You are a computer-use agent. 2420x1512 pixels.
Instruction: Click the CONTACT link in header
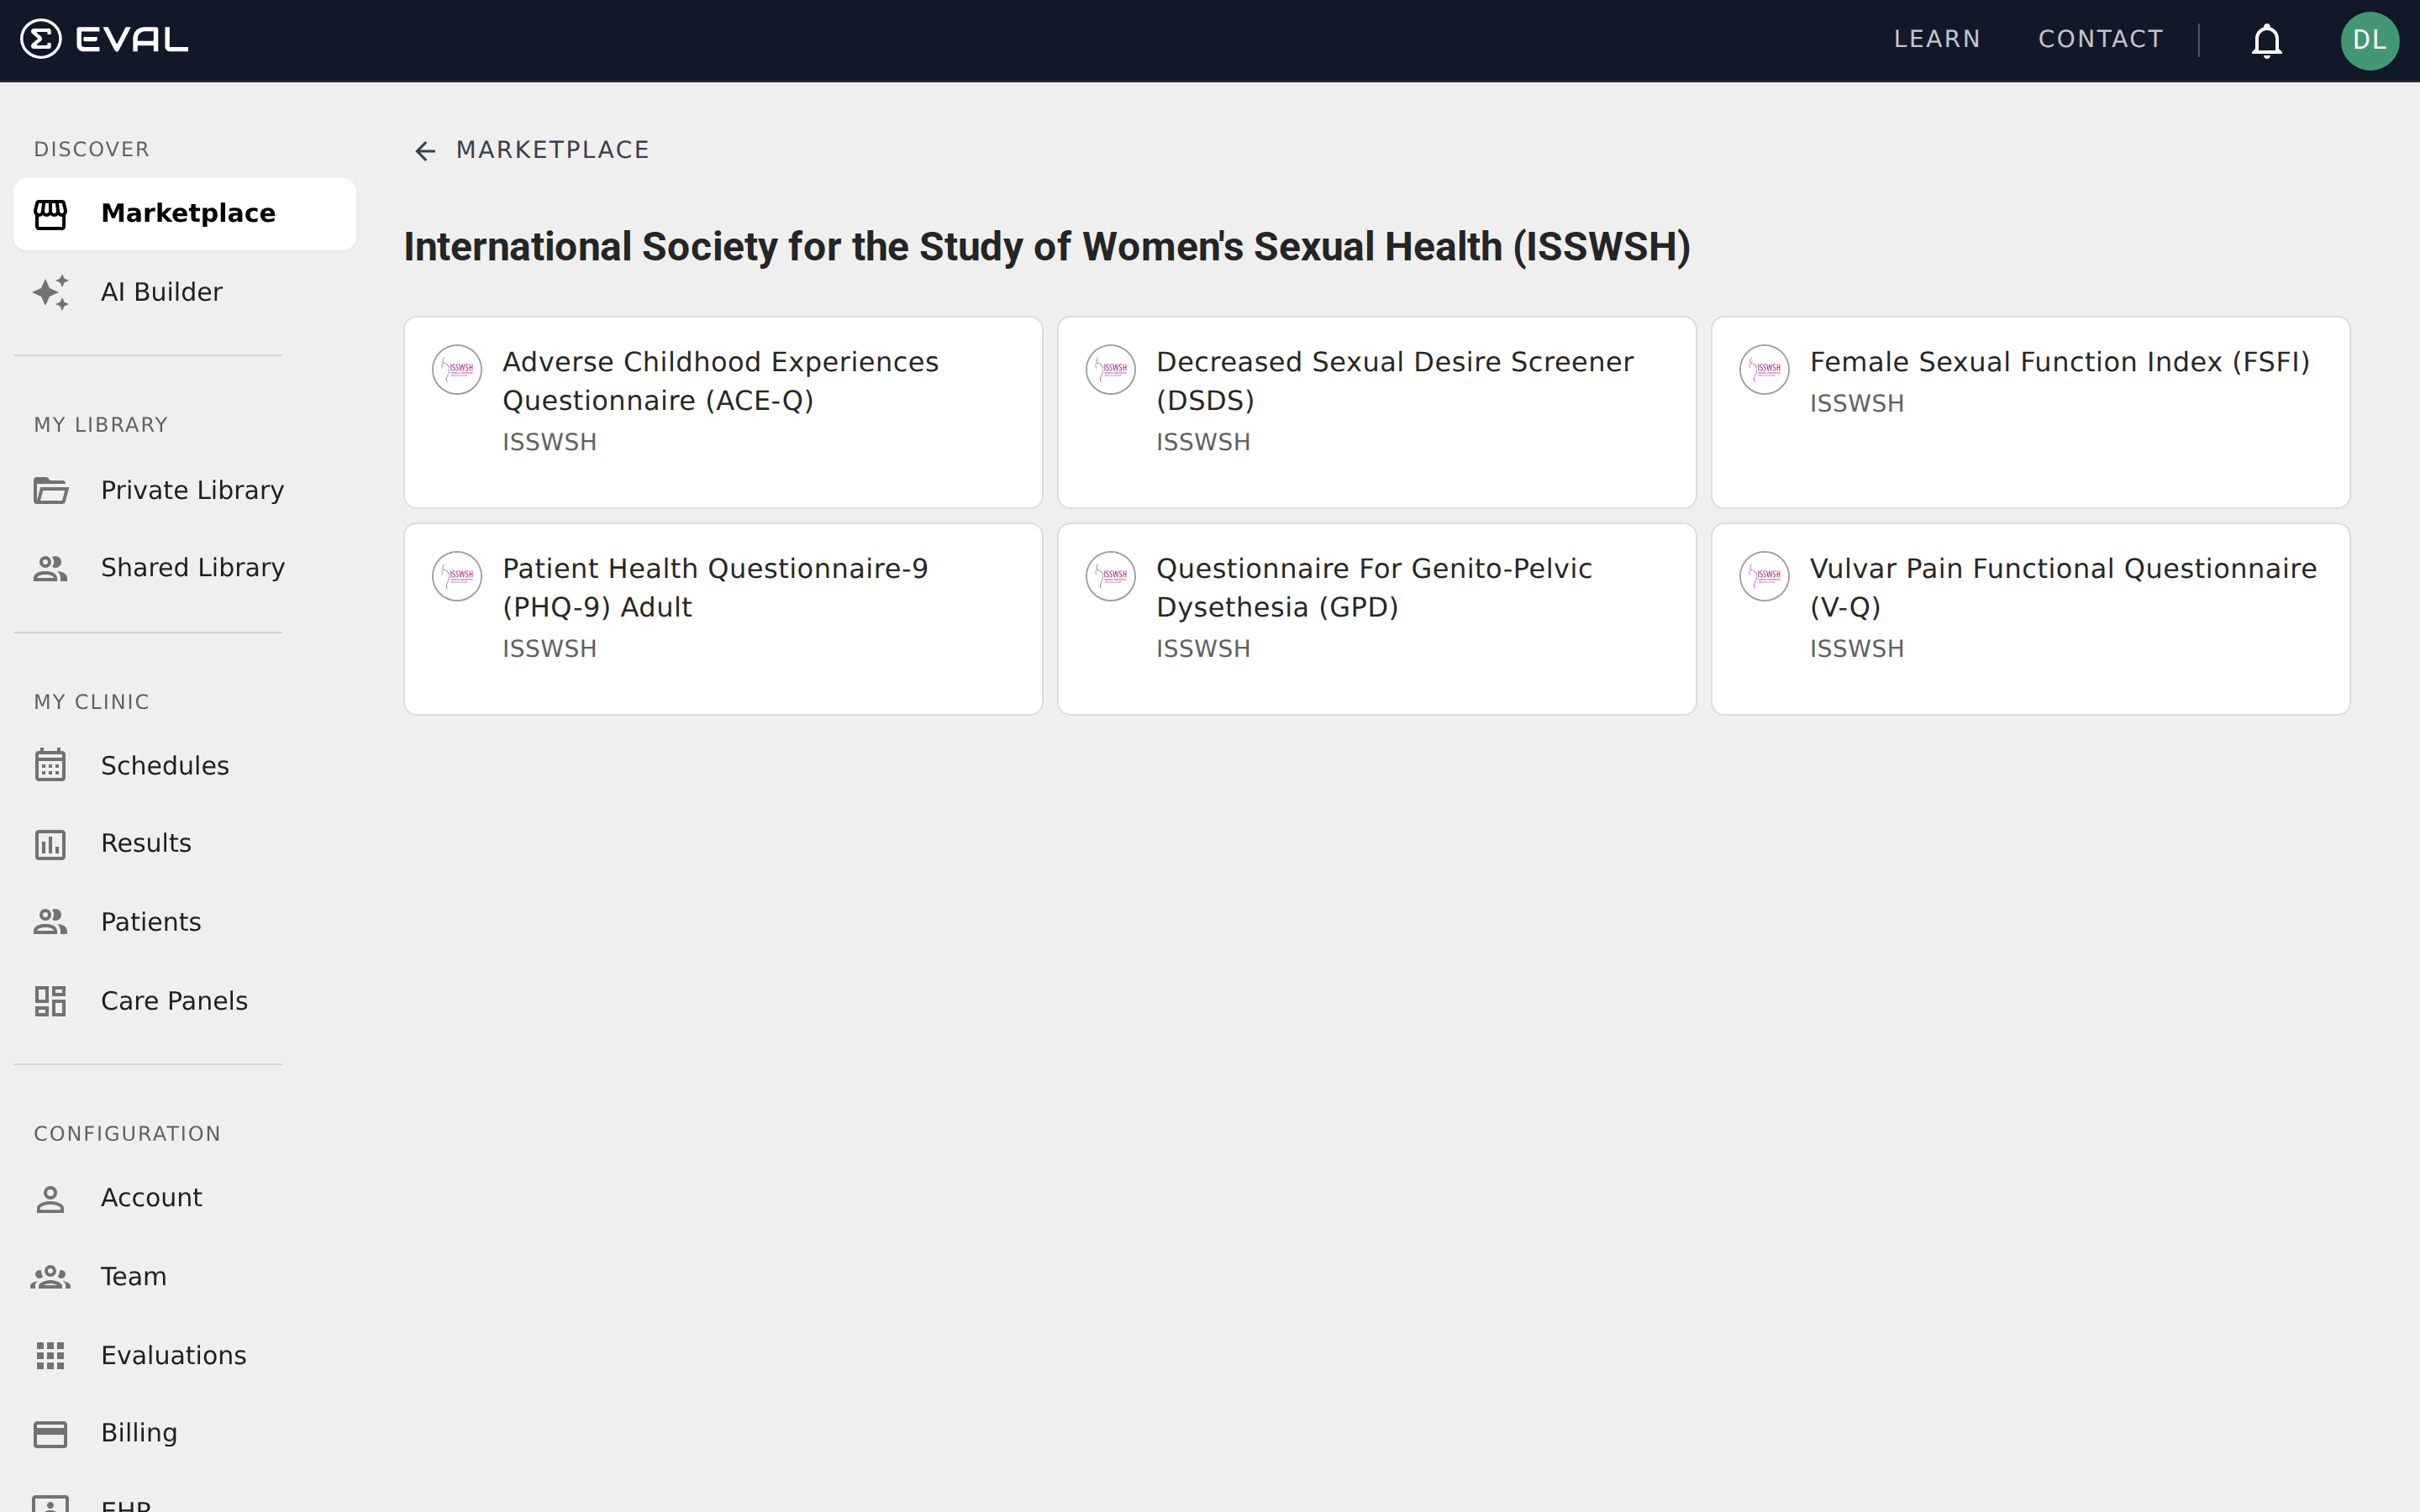pos(2100,40)
